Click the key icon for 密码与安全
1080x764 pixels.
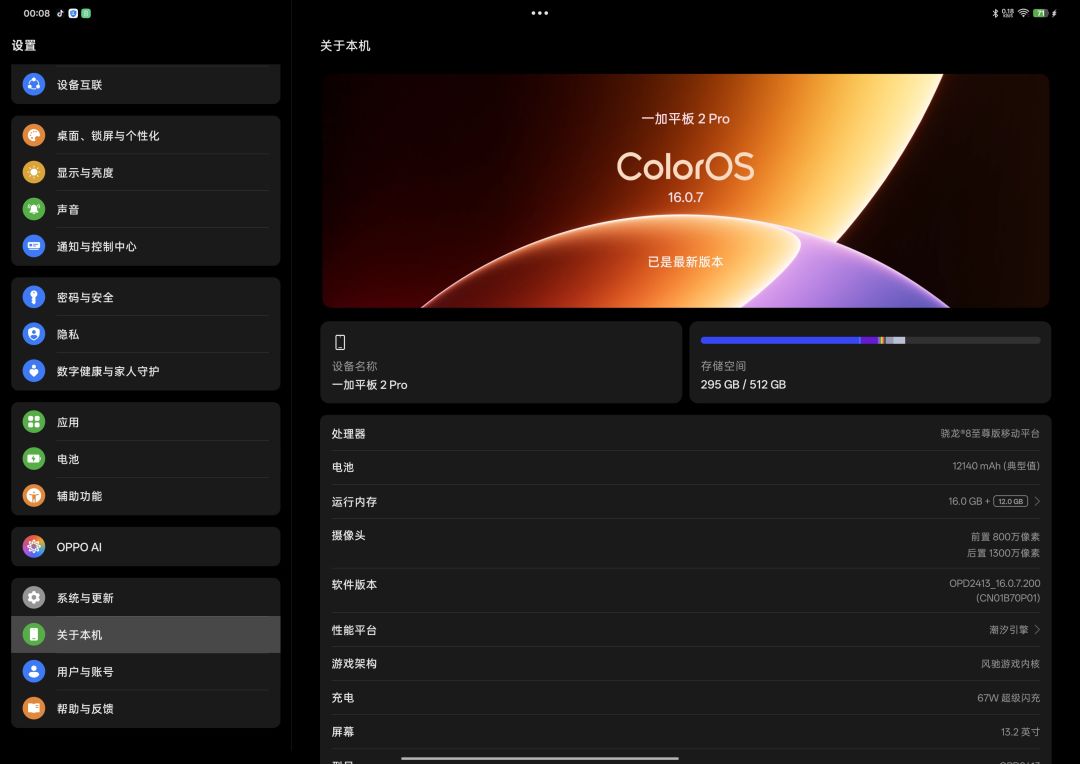pyautogui.click(x=34, y=297)
